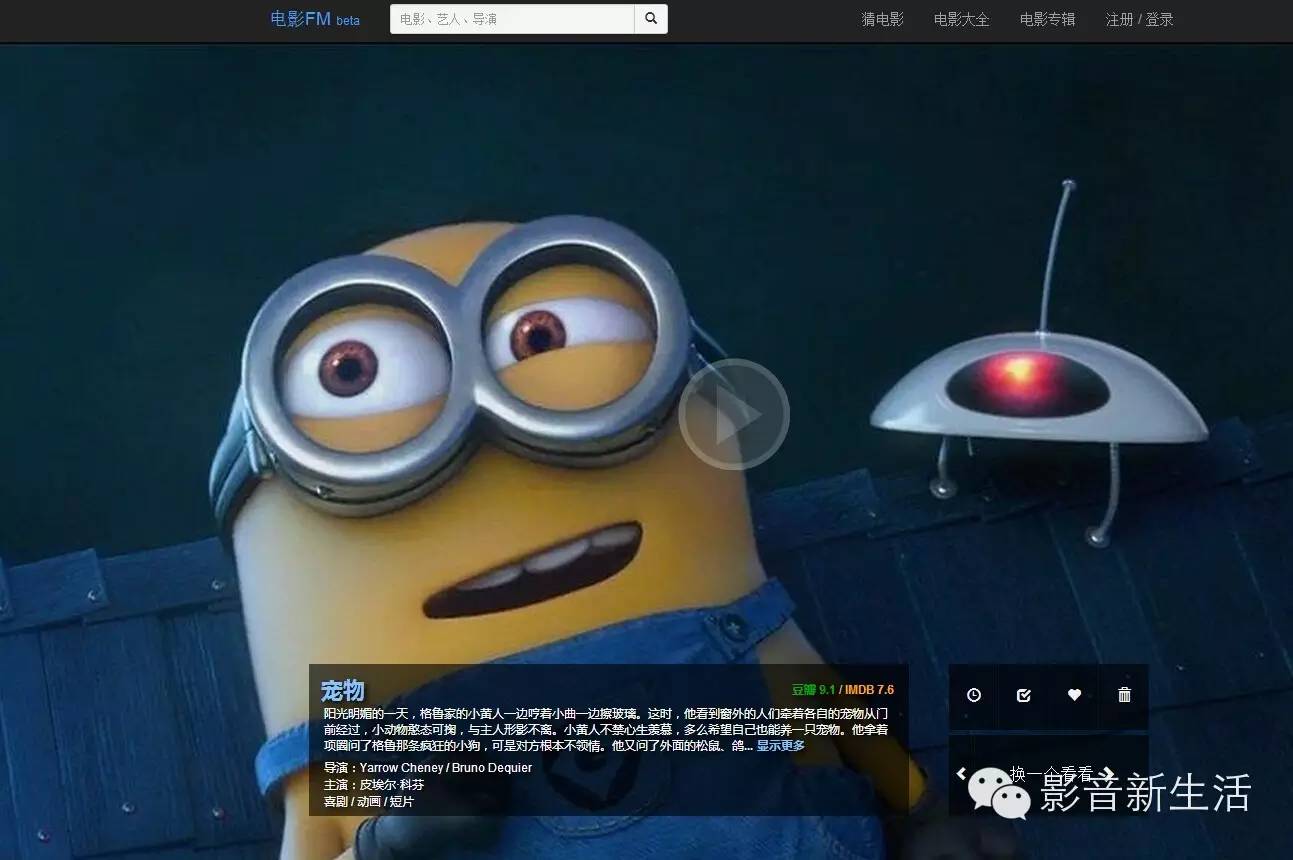Click the trash icon to discard this movie
Image resolution: width=1293 pixels, height=860 pixels.
pos(1123,695)
